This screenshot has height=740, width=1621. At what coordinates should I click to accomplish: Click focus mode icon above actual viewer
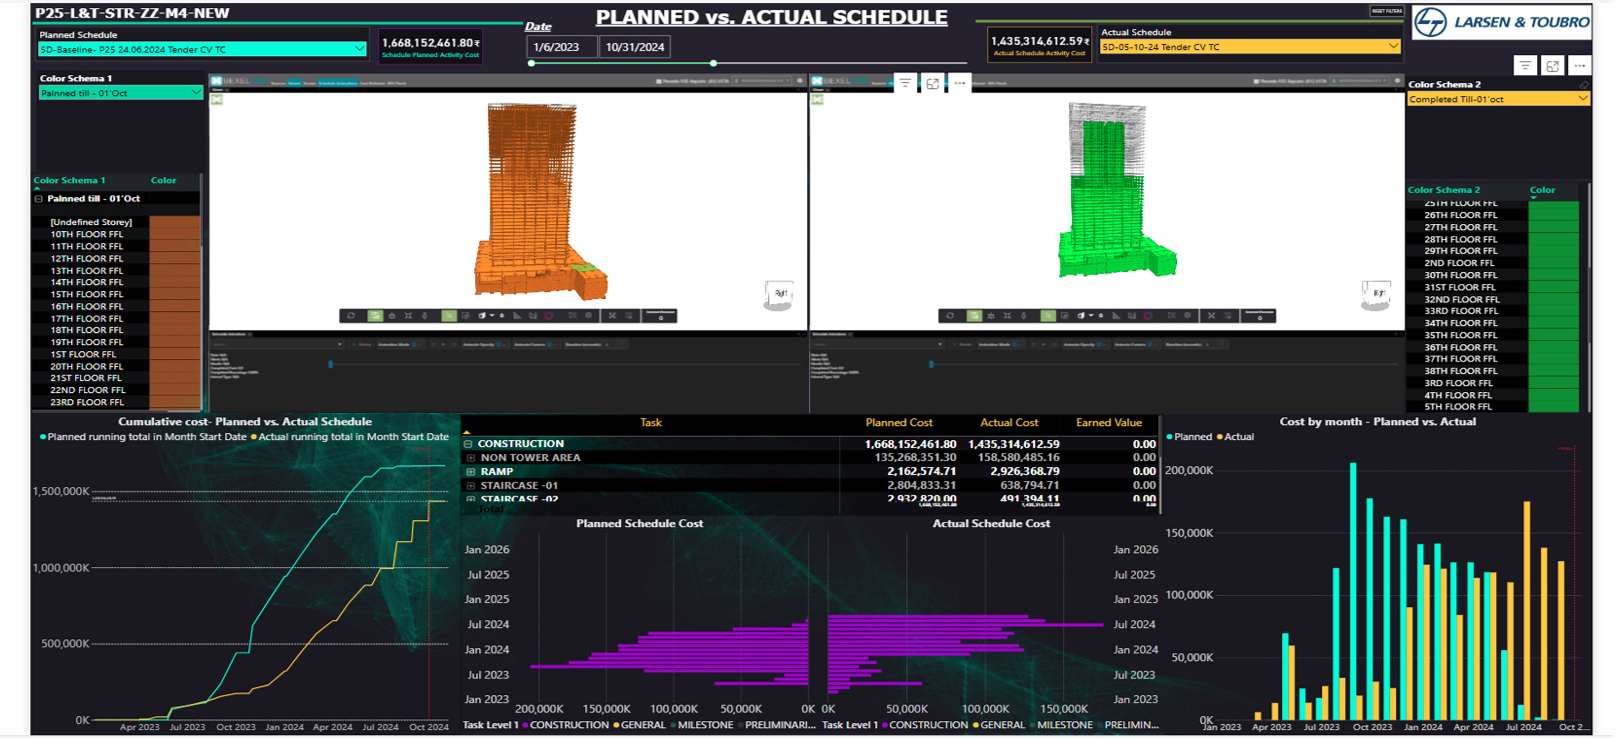tap(932, 84)
